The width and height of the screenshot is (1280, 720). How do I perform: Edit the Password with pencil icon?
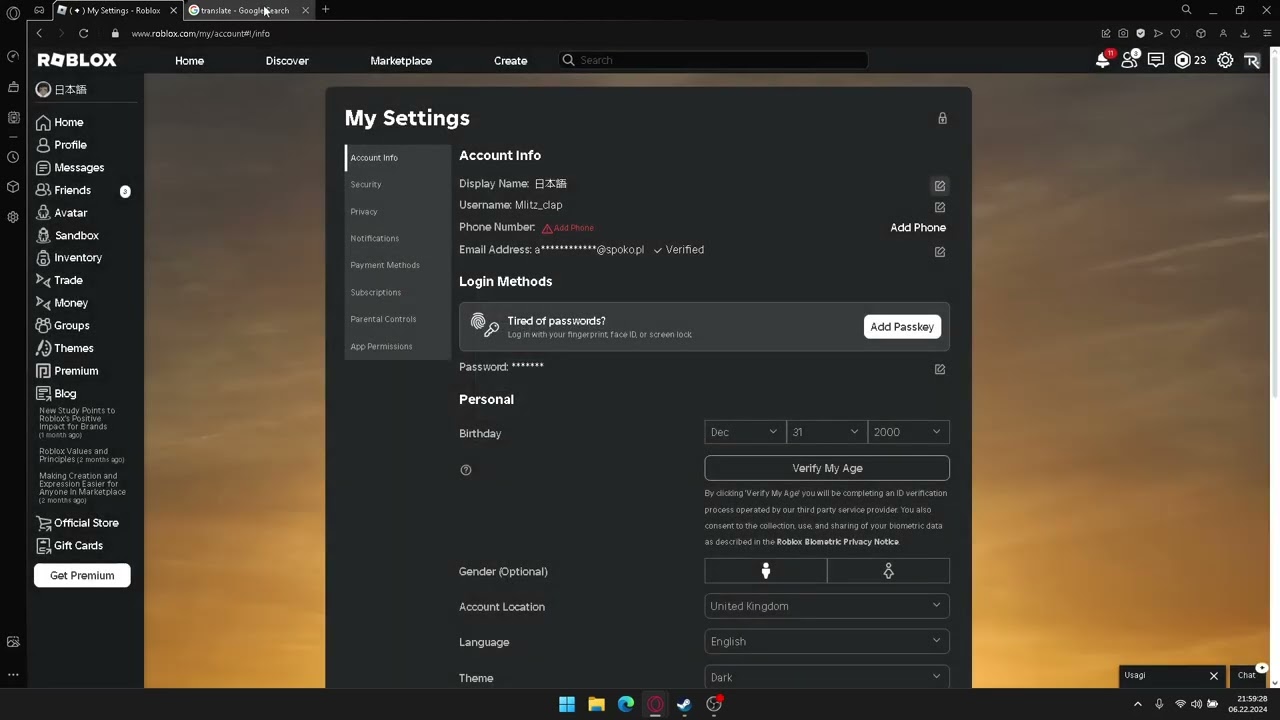[940, 369]
